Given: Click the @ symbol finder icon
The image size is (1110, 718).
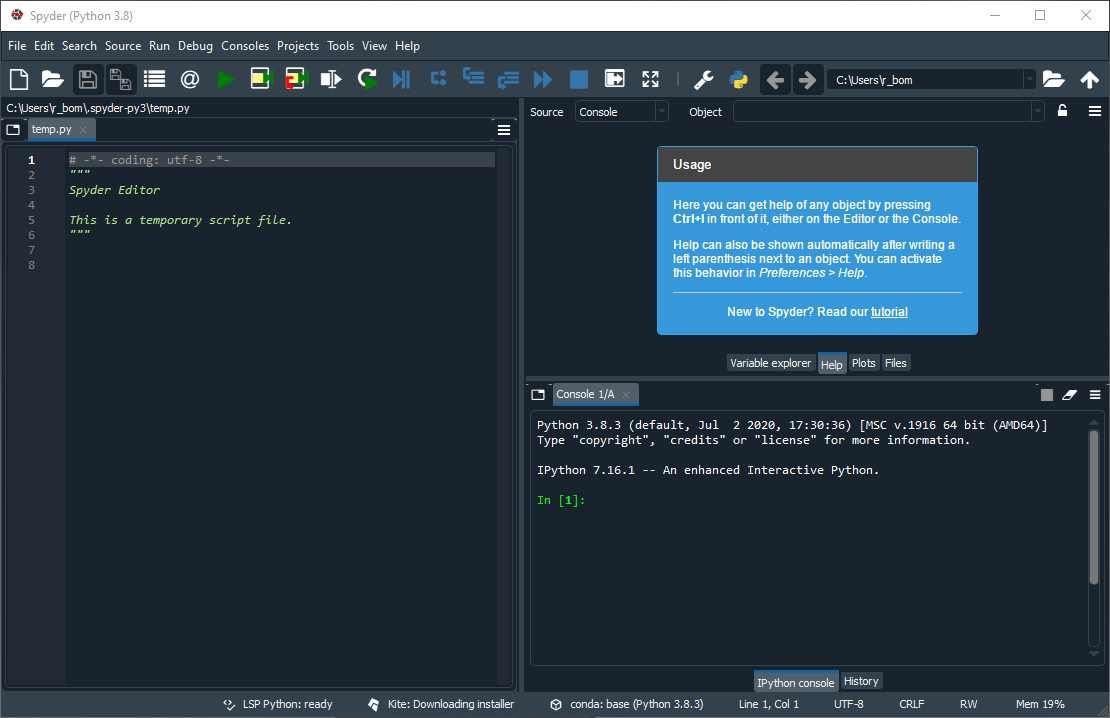Looking at the screenshot, I should pyautogui.click(x=190, y=79).
